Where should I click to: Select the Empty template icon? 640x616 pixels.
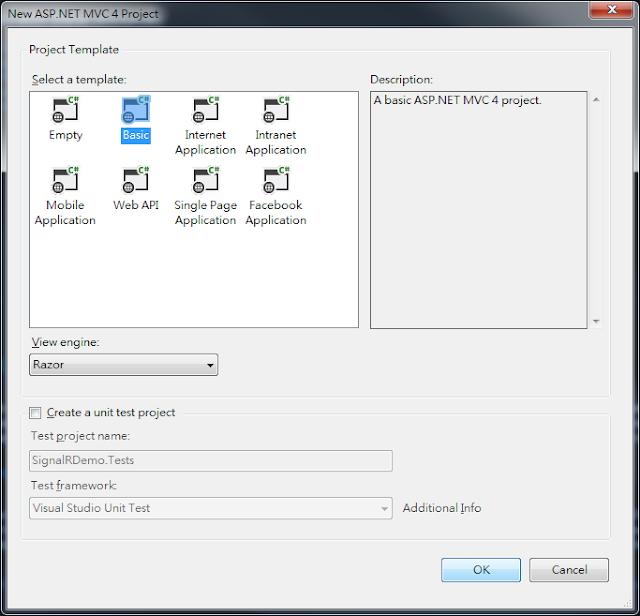point(65,110)
